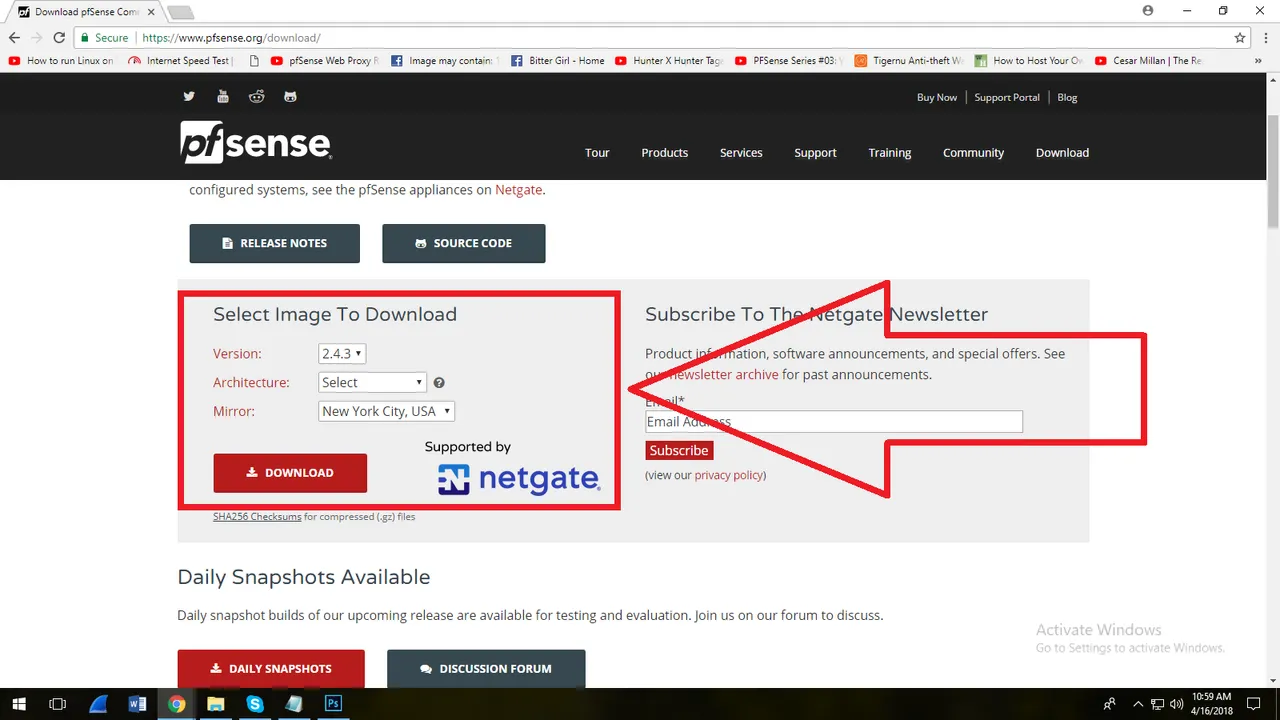Open Word from the taskbar
This screenshot has width=1280, height=720.
coord(137,704)
